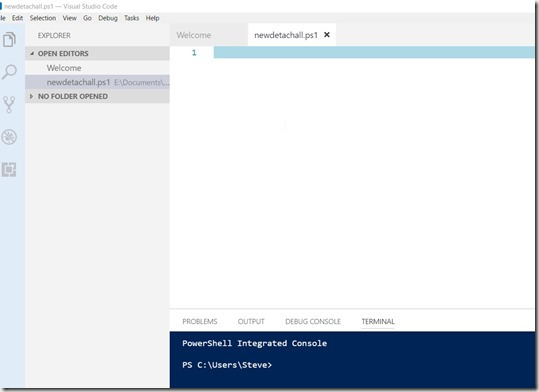
Task: Expand the NO FOLDER OPENED section
Action: tap(97, 96)
